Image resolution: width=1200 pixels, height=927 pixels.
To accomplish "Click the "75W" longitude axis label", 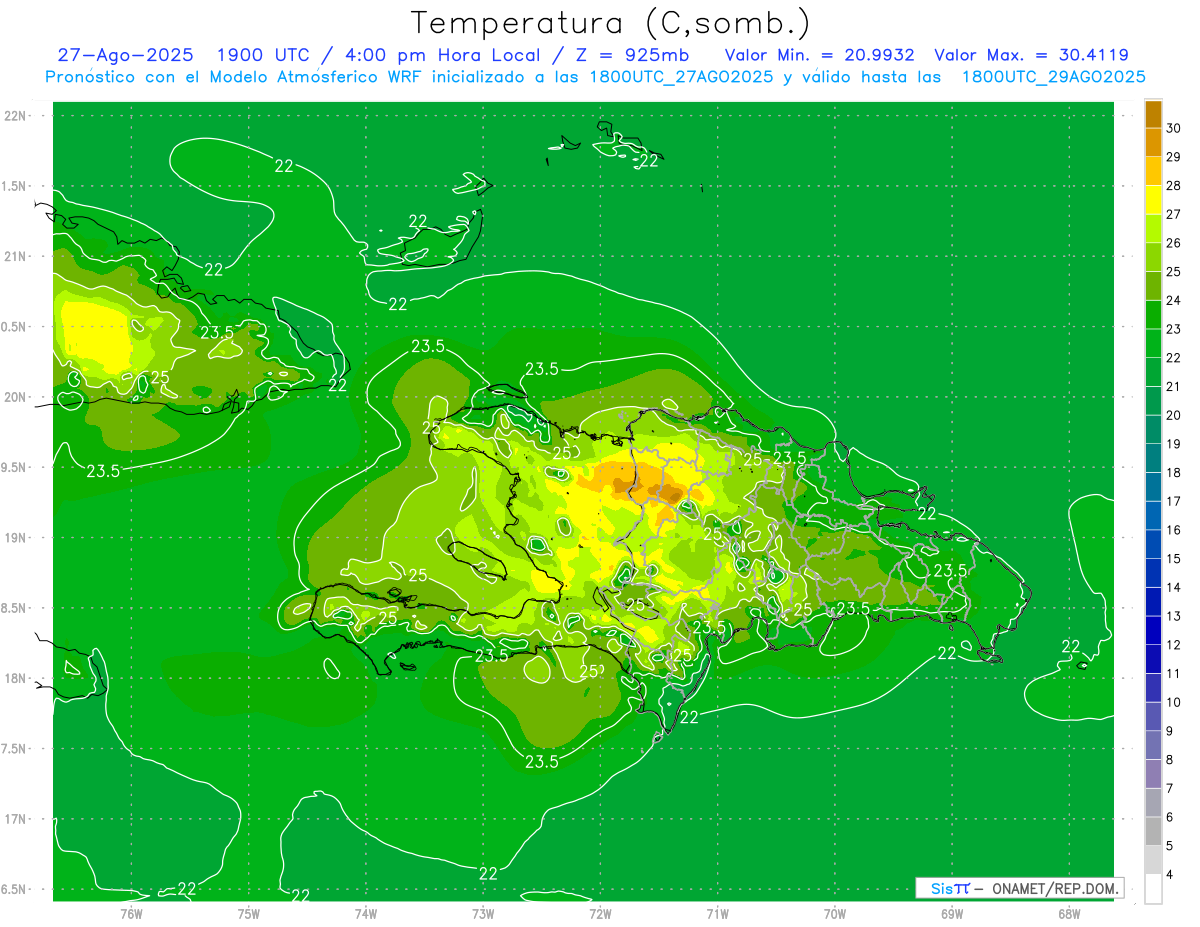I will point(248,913).
